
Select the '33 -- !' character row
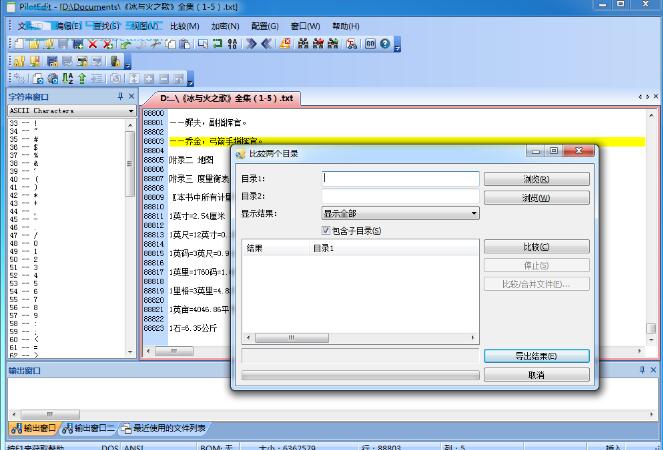pyautogui.click(x=67, y=123)
